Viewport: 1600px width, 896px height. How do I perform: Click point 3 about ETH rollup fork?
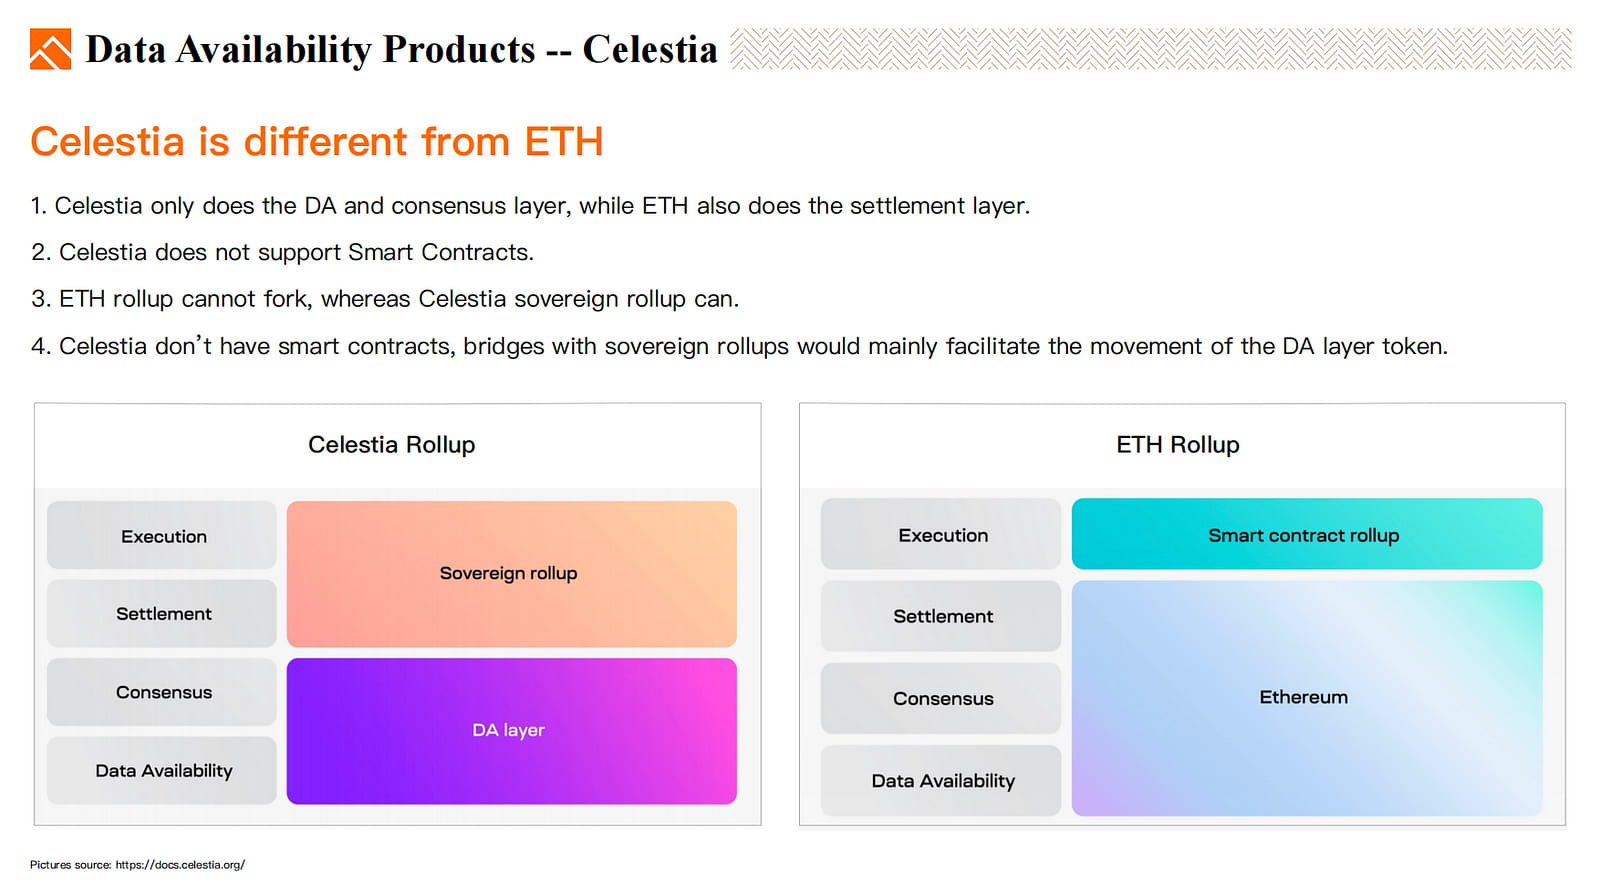(x=385, y=299)
